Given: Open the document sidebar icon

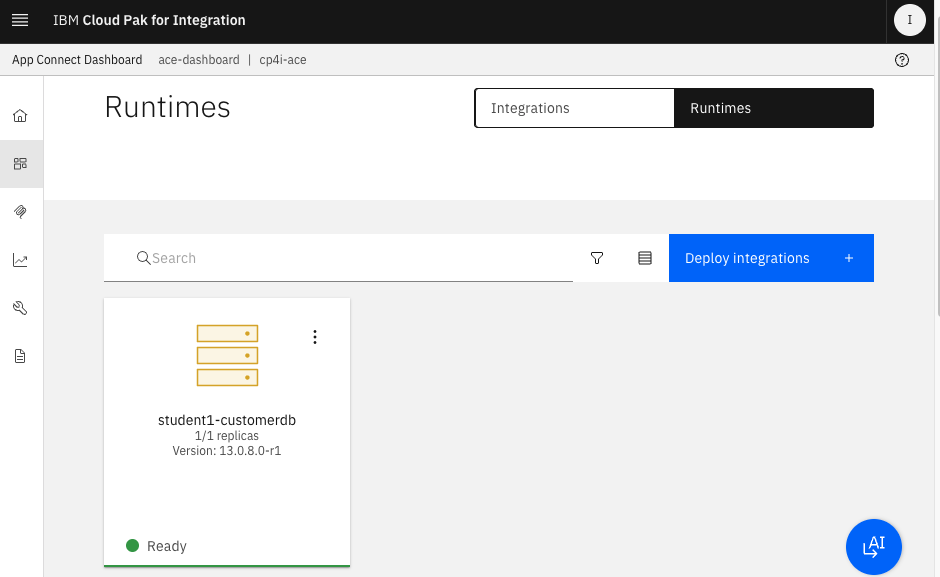Looking at the screenshot, I should pyautogui.click(x=20, y=356).
